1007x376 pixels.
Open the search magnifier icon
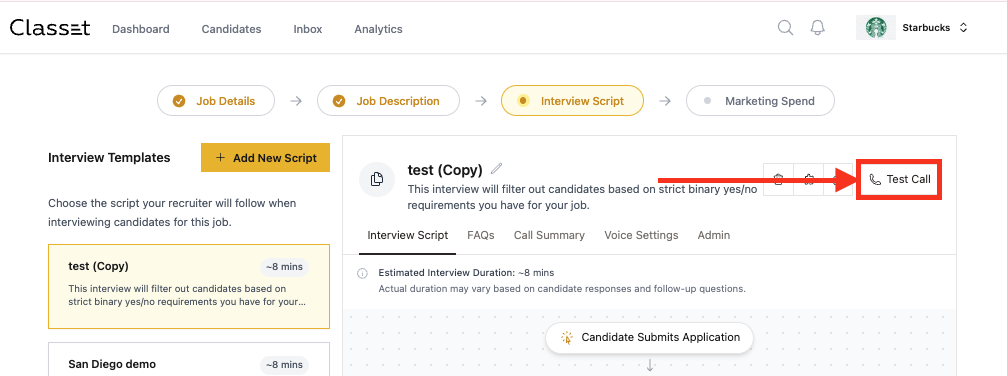pos(785,28)
